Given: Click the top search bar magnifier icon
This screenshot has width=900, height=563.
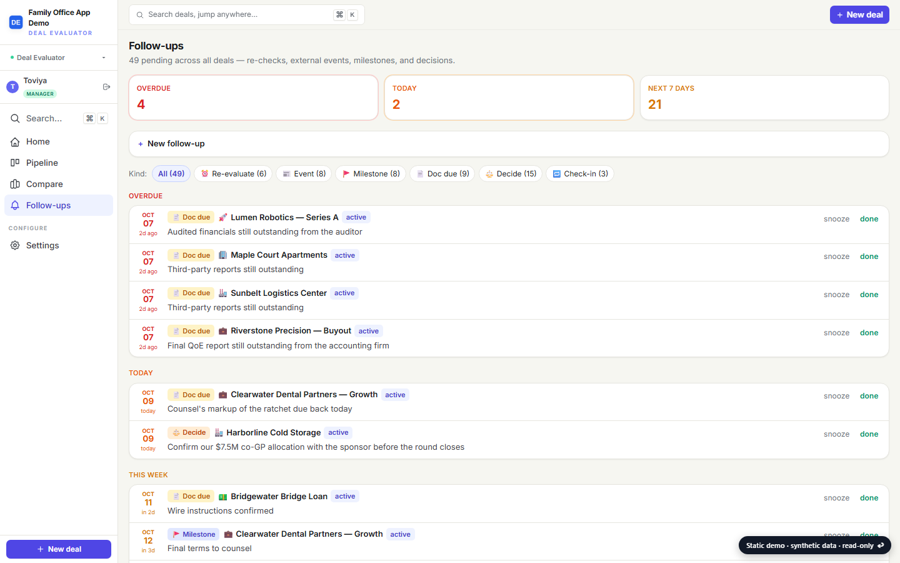Looking at the screenshot, I should tap(139, 15).
